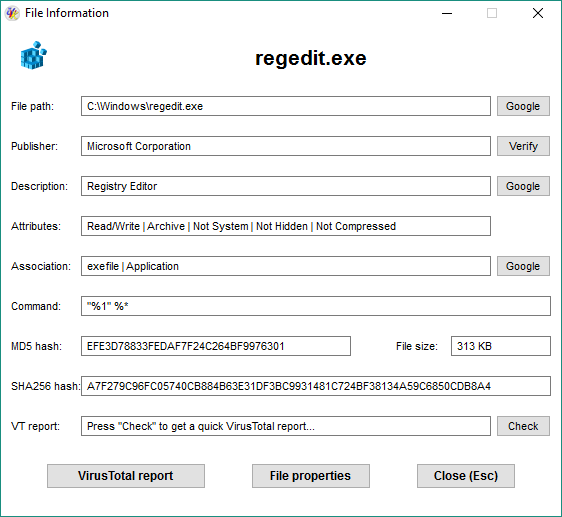Click the "Command:" label
Image resolution: width=562 pixels, height=517 pixels.
click(36, 306)
